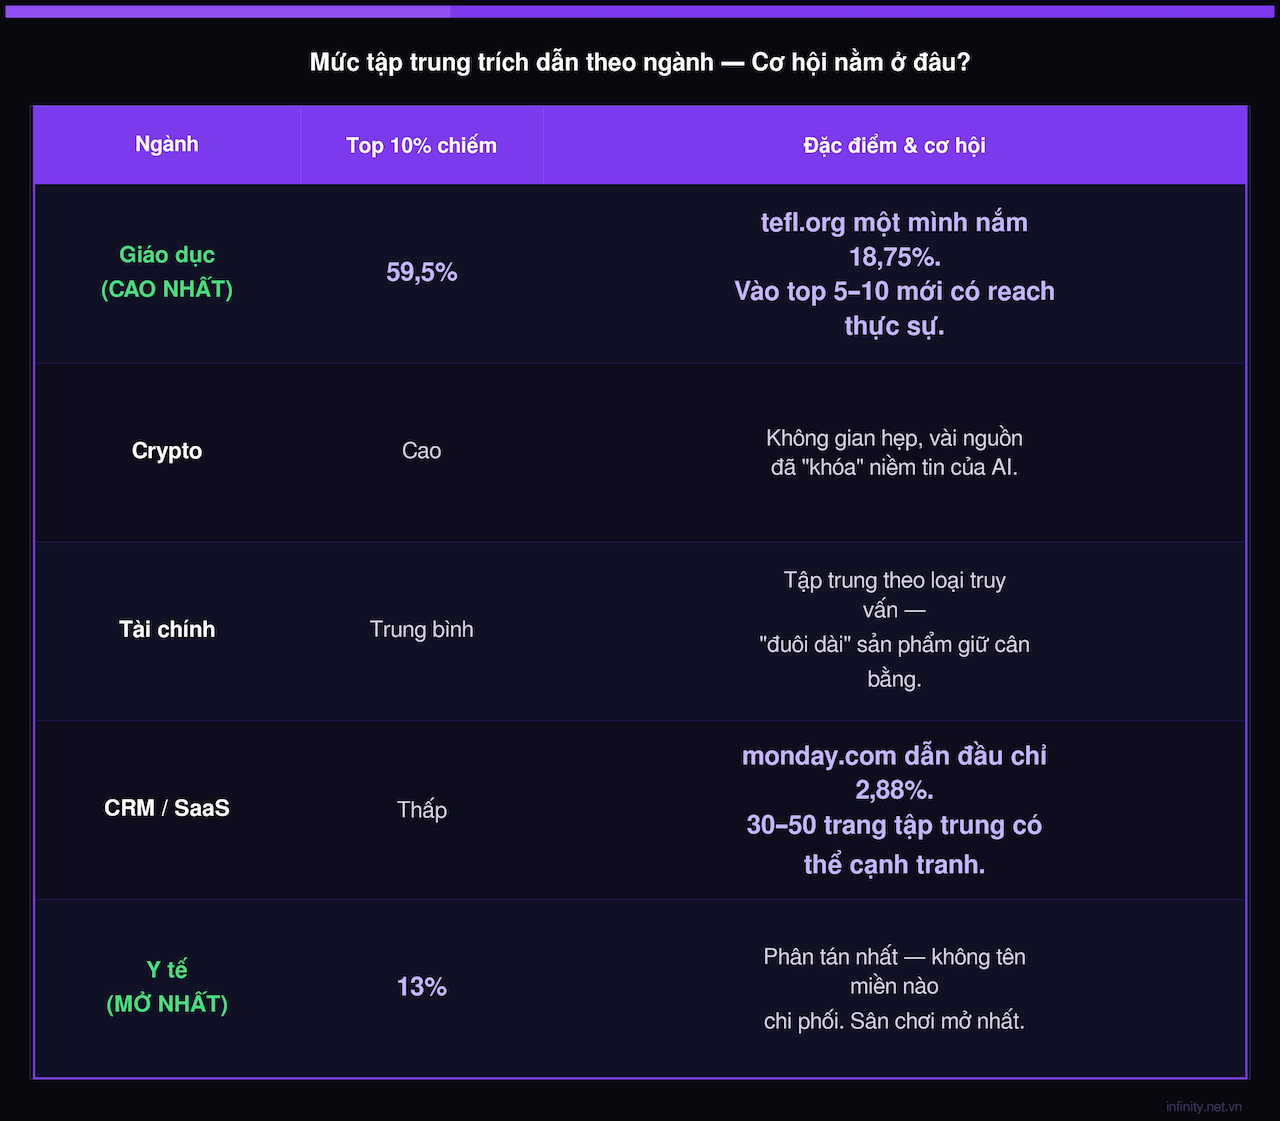The image size is (1280, 1121).
Task: Select the tefl.org description text
Action: point(894,274)
